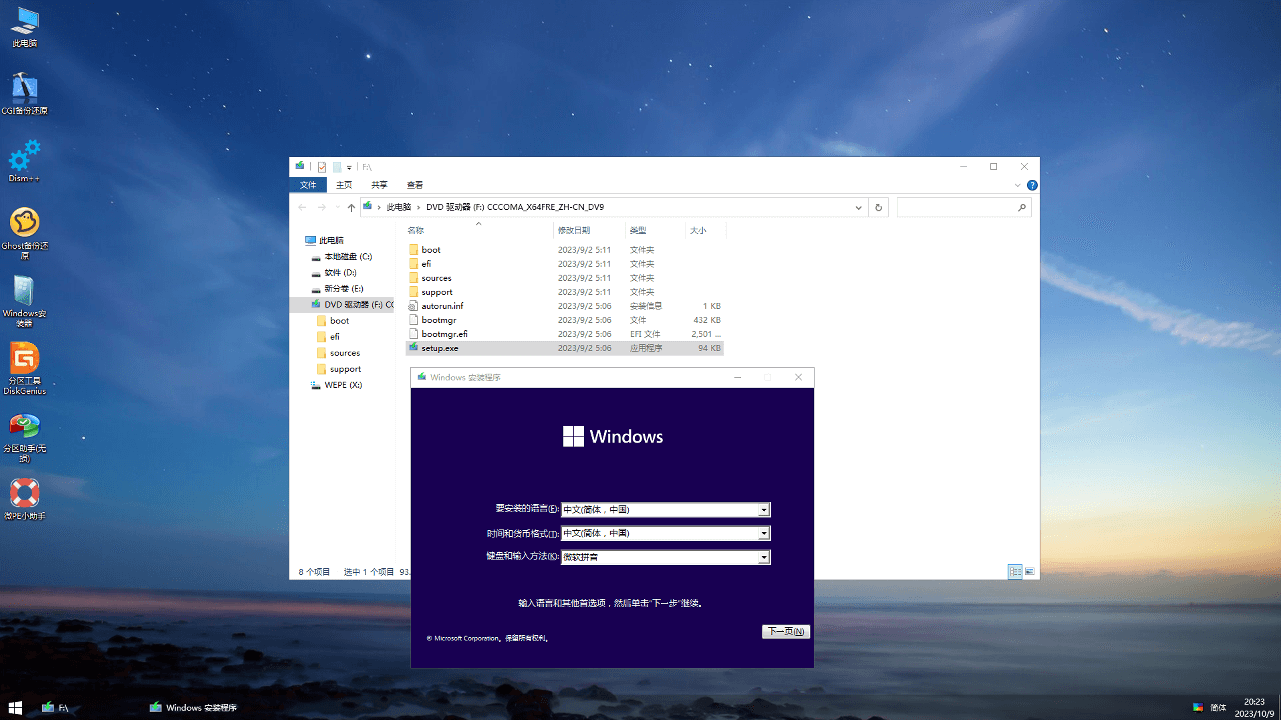
Task: Go up one folder level
Action: (x=351, y=207)
